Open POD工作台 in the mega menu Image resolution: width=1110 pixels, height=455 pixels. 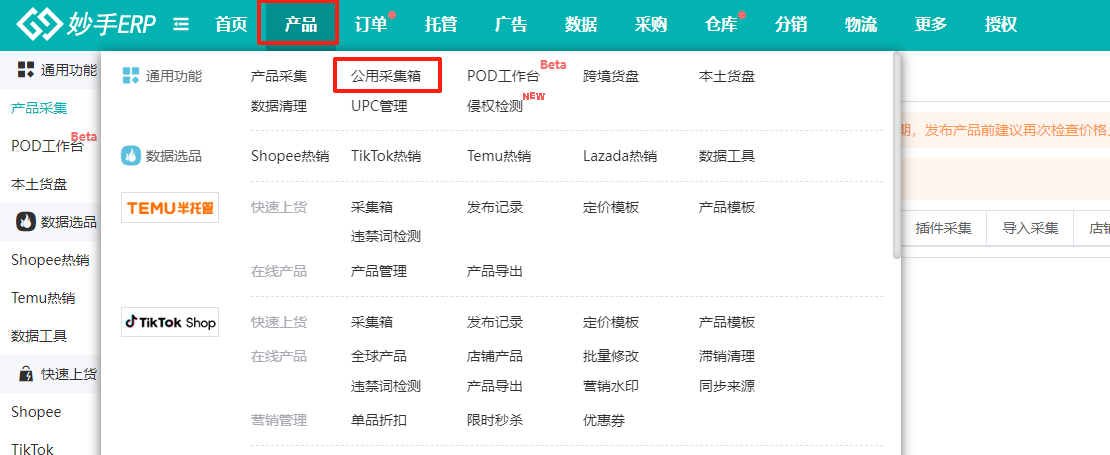(x=503, y=76)
